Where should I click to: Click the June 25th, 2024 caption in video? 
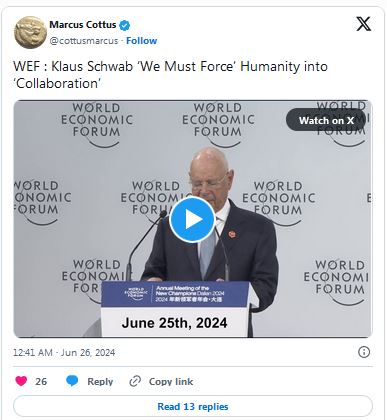point(174,323)
